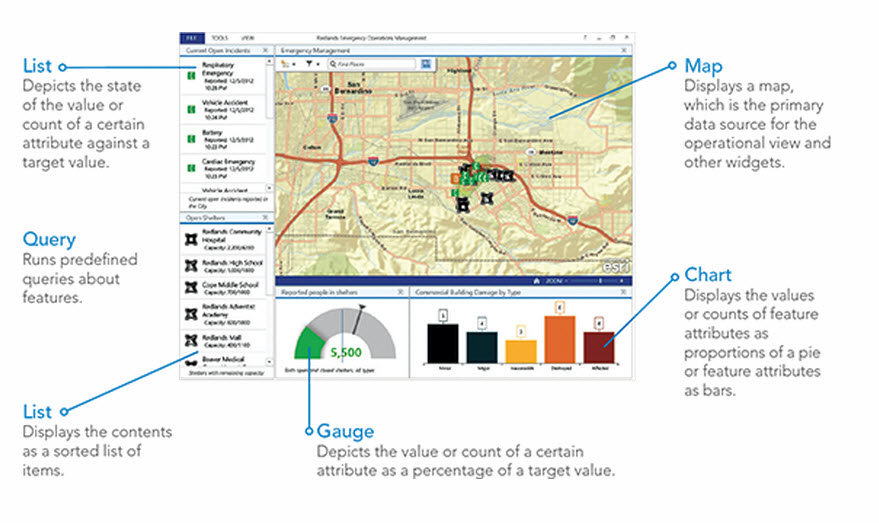
Task: Select the Redlands High School shelter
Action: 224,266
